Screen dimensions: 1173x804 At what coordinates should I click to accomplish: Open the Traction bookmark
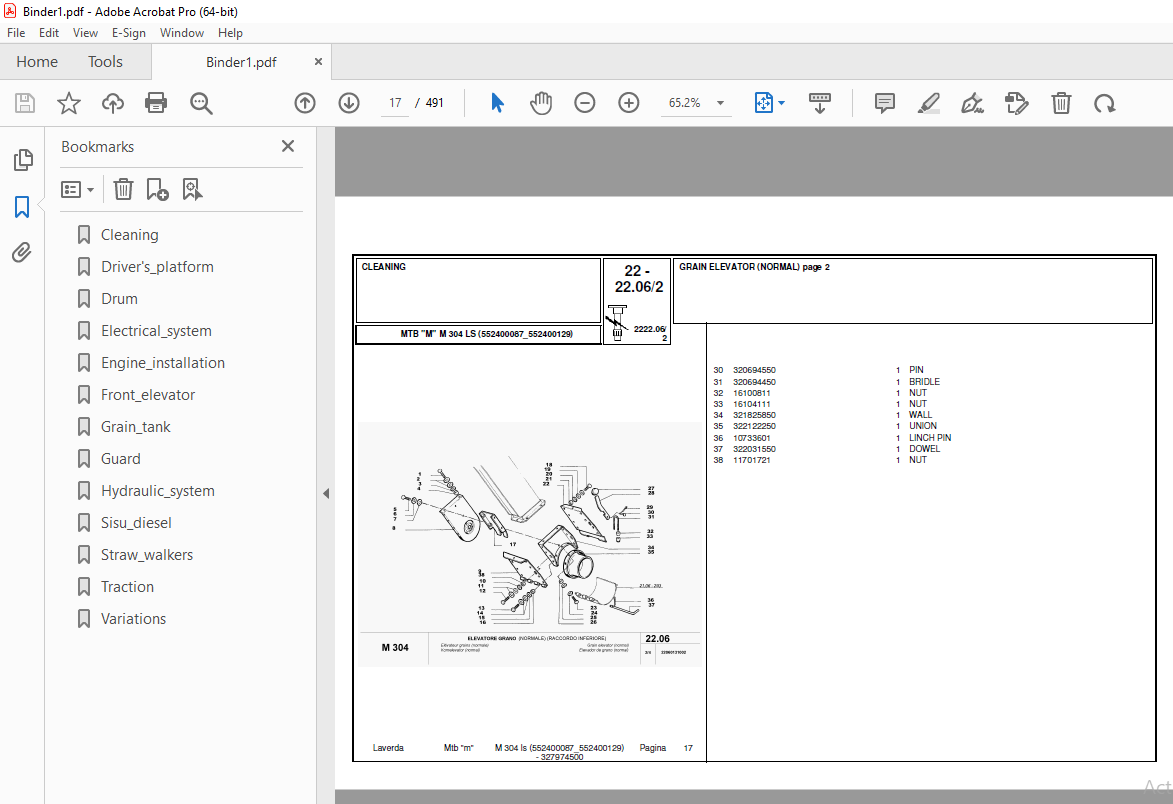127,587
